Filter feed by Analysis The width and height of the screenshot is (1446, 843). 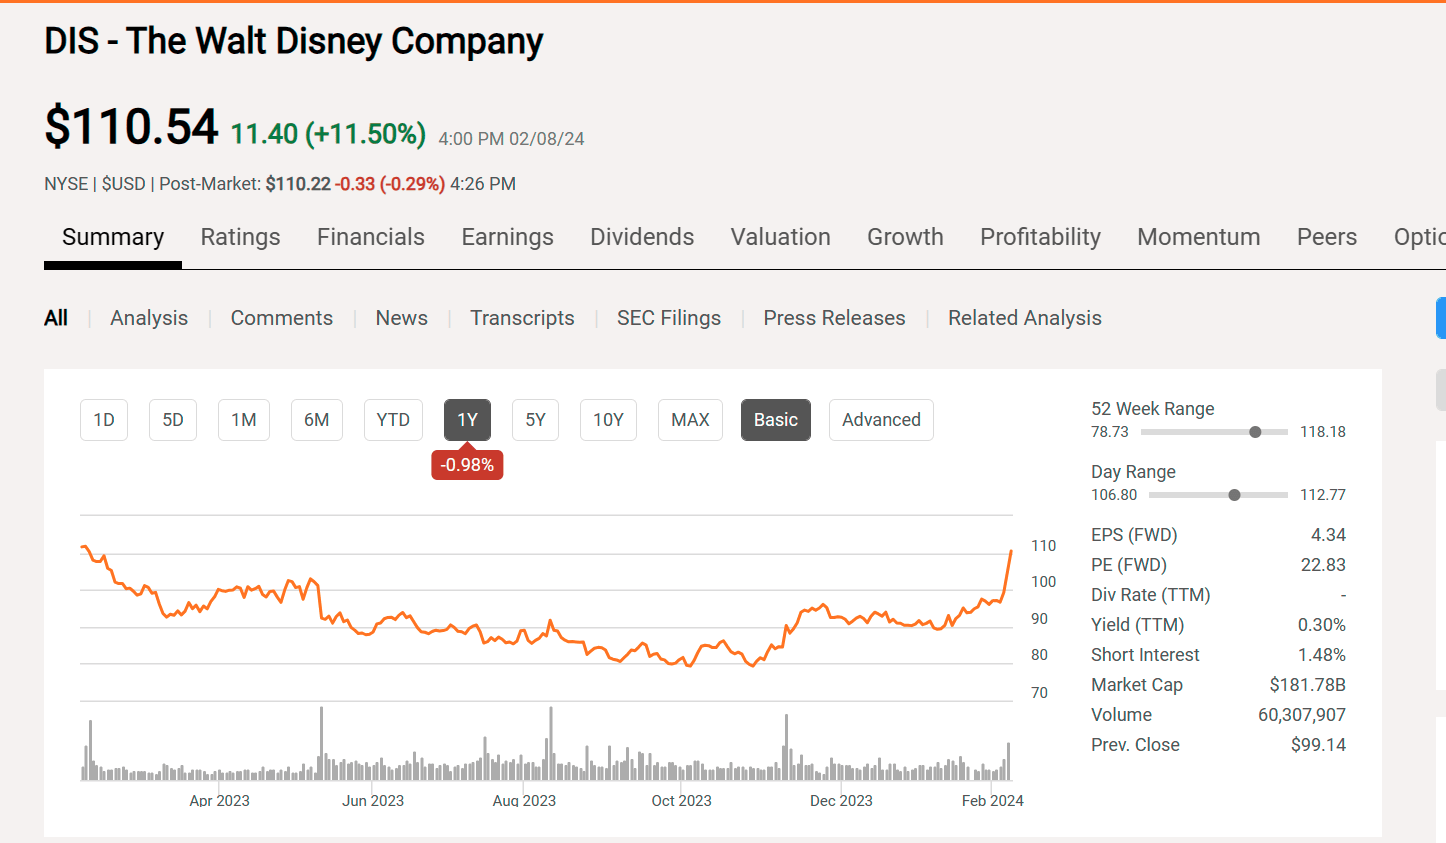tap(149, 318)
